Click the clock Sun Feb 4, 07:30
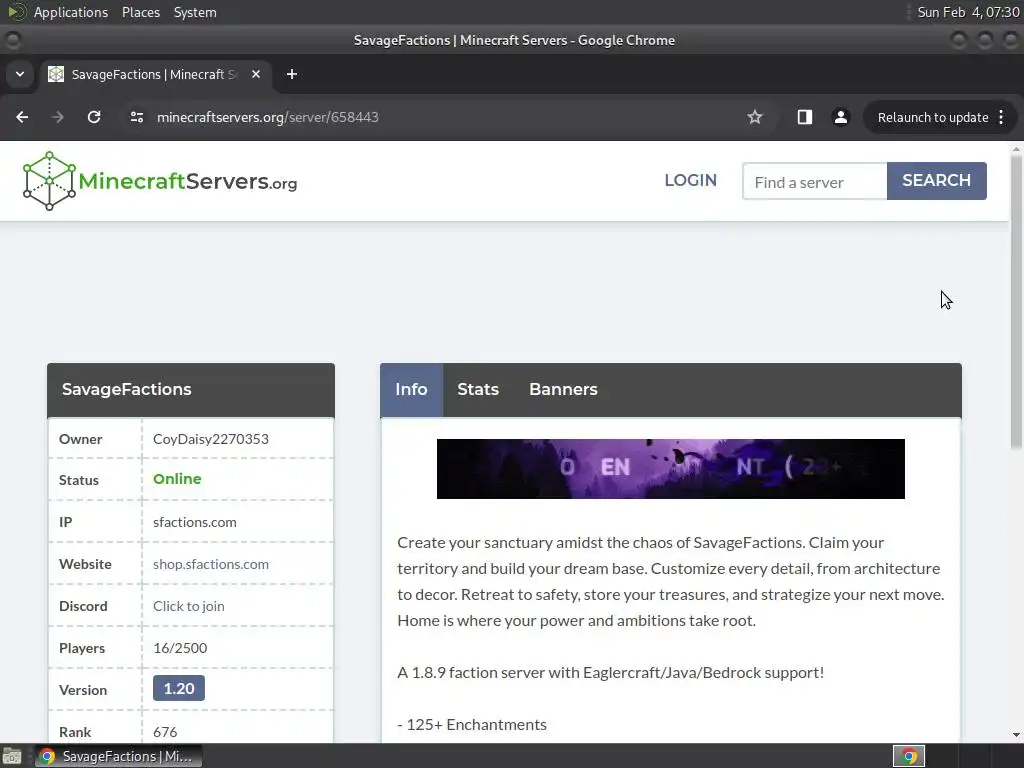Viewport: 1024px width, 768px height. click(x=968, y=12)
